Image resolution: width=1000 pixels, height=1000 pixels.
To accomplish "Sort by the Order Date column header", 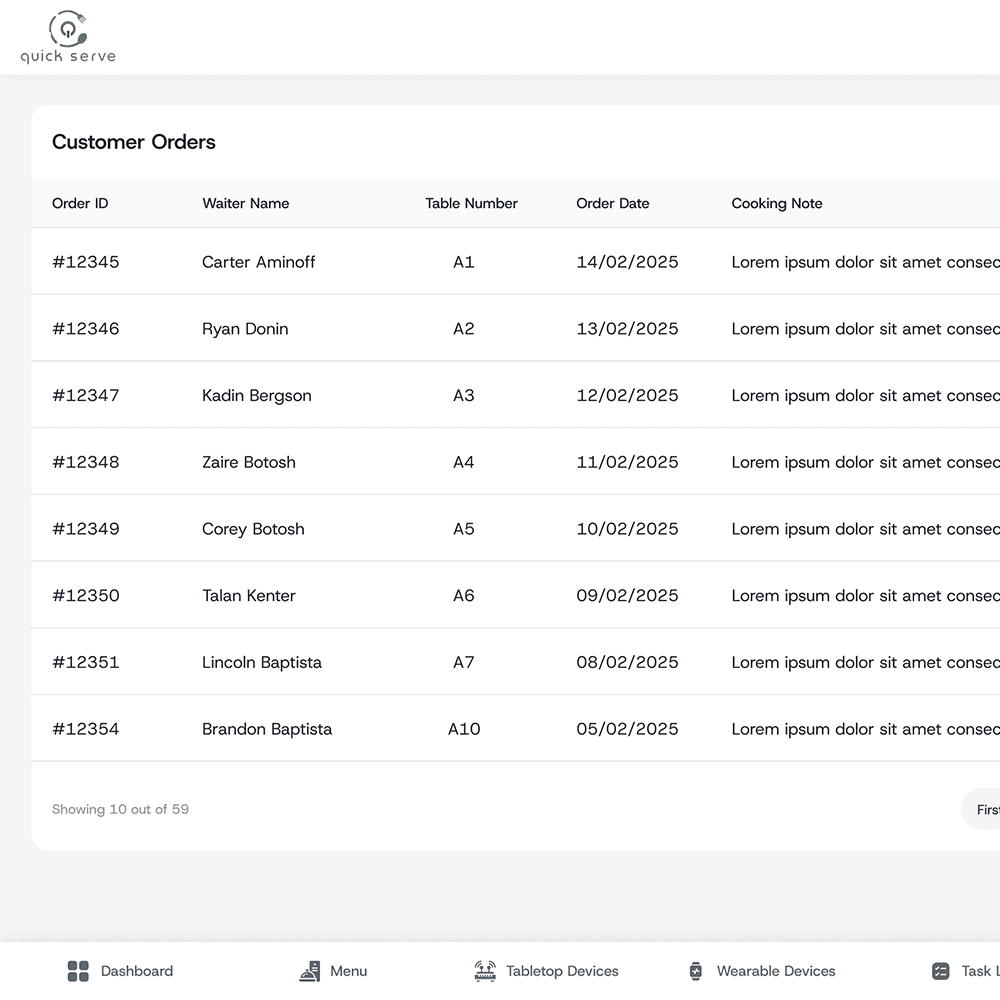I will tap(612, 203).
